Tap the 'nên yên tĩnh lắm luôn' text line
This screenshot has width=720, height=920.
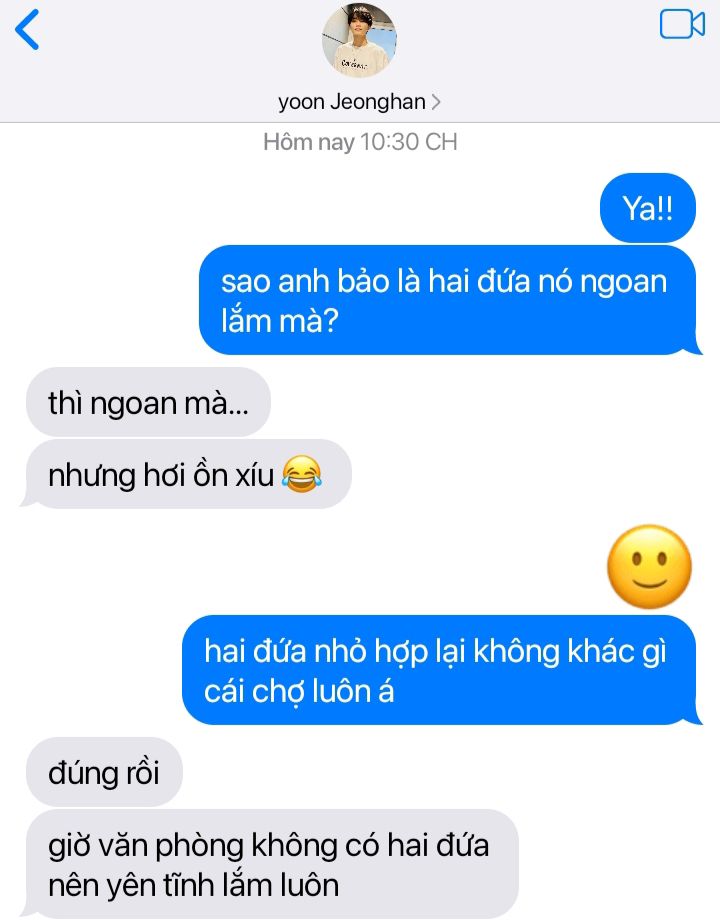point(194,885)
